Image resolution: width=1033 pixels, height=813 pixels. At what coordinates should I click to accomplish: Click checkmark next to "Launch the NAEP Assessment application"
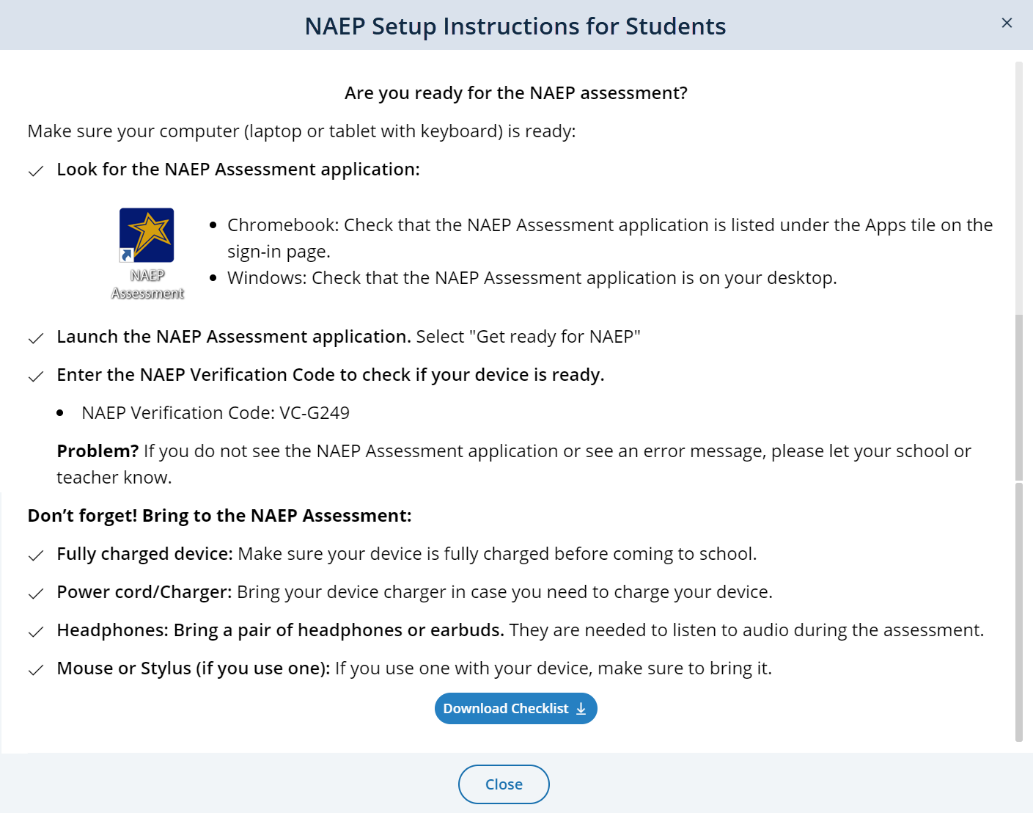coord(36,338)
